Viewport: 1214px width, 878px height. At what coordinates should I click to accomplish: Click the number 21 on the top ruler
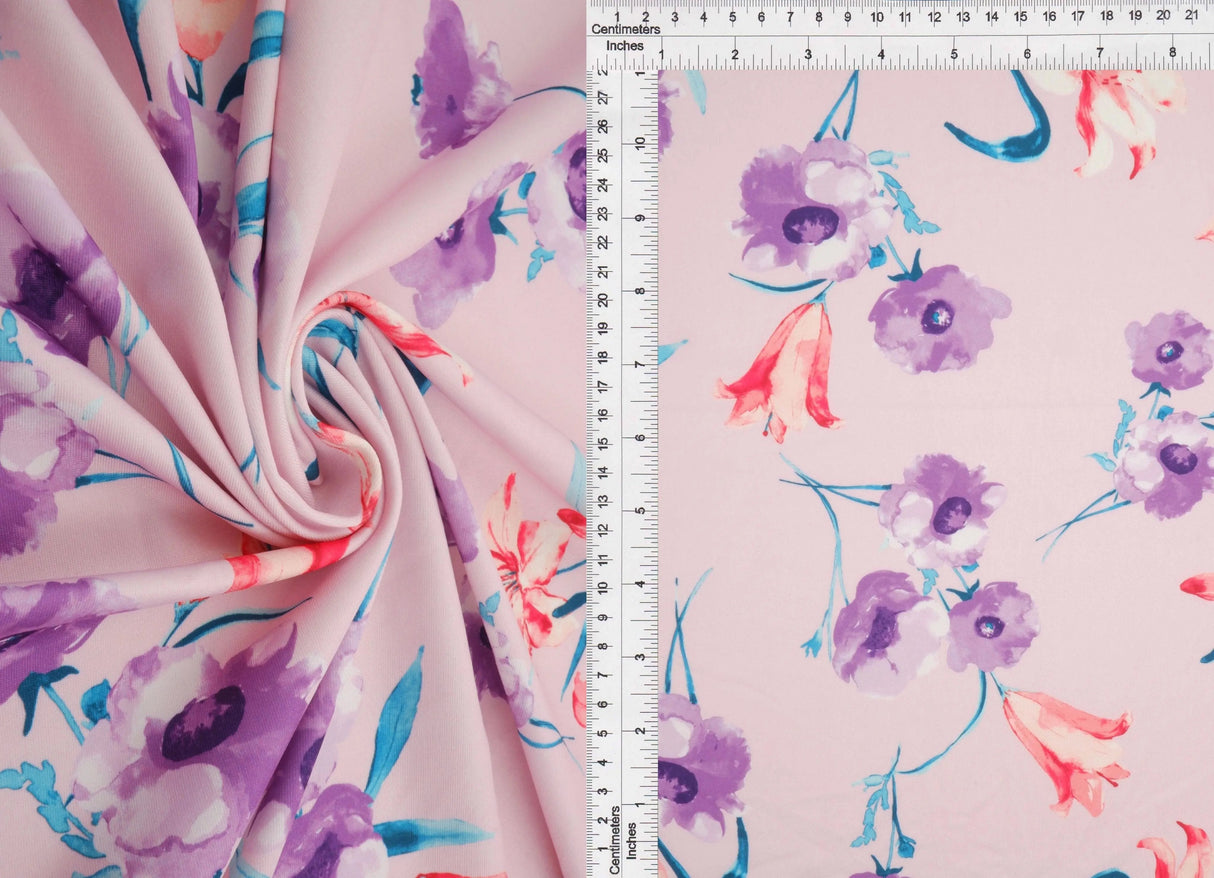1192,16
